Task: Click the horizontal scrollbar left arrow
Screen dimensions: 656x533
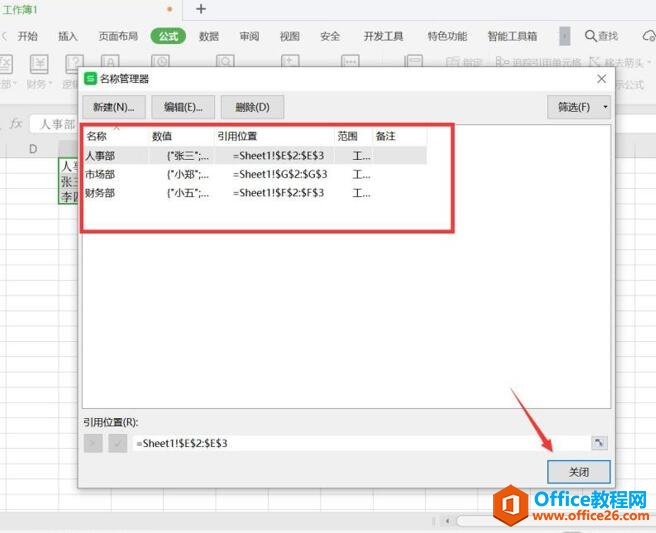Action: click(448, 521)
